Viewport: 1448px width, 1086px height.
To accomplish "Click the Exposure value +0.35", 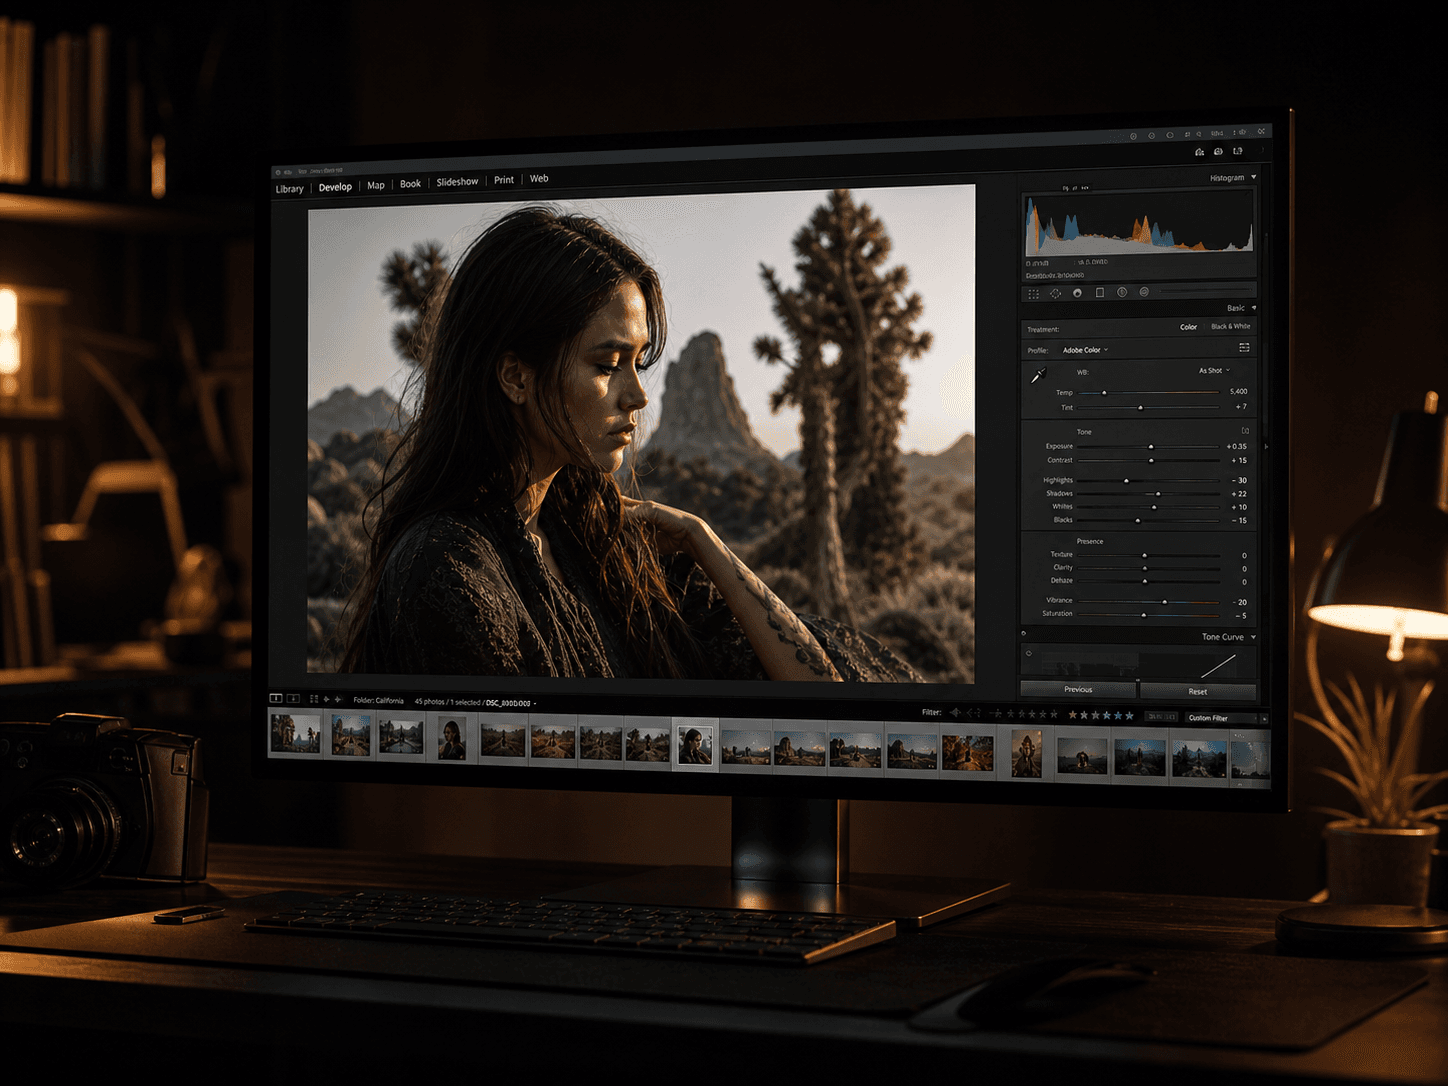I will [1236, 447].
